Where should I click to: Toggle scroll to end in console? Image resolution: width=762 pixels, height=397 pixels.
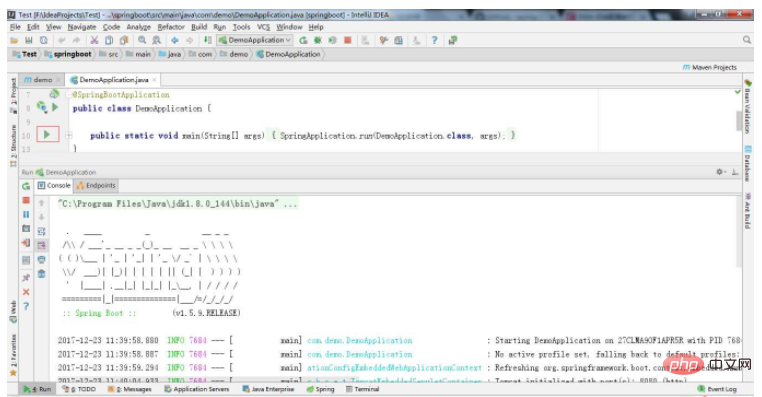[x=42, y=245]
